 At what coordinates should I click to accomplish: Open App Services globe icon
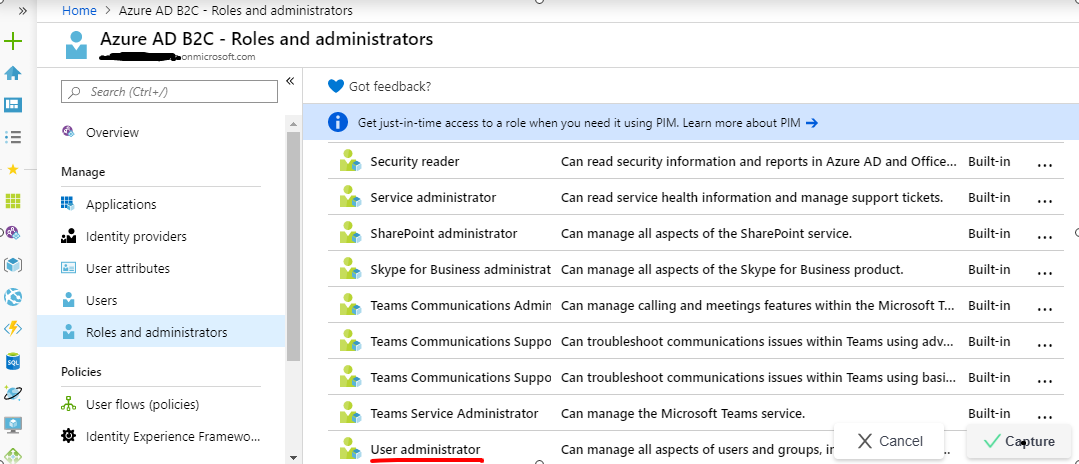click(x=13, y=297)
